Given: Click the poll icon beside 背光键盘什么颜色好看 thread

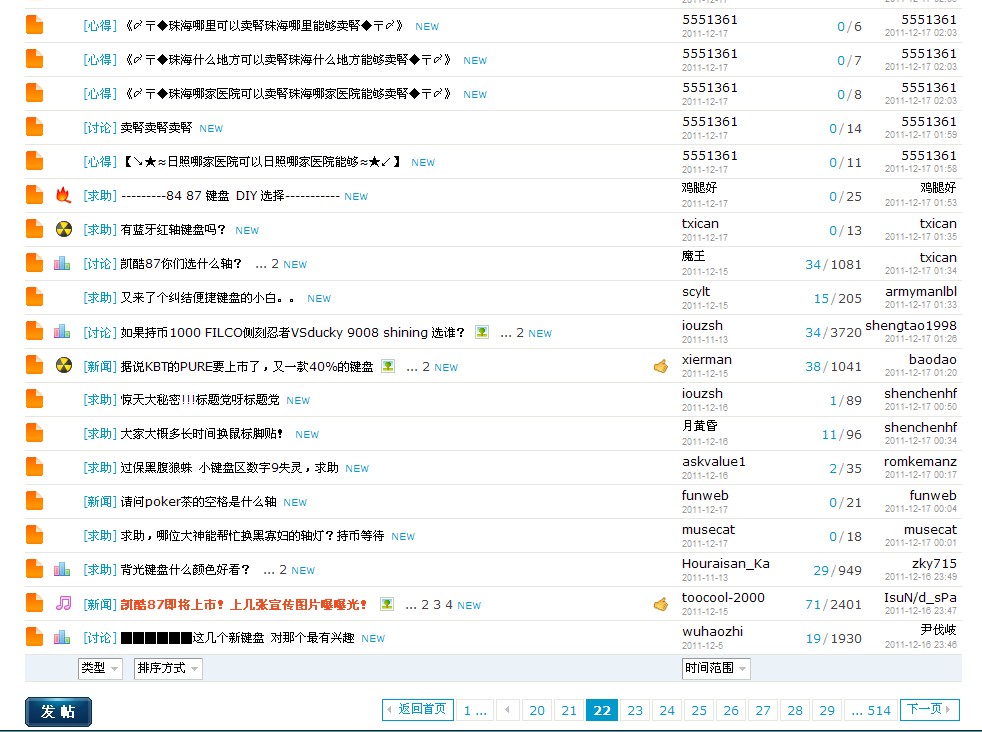Looking at the screenshot, I should pyautogui.click(x=63, y=570).
